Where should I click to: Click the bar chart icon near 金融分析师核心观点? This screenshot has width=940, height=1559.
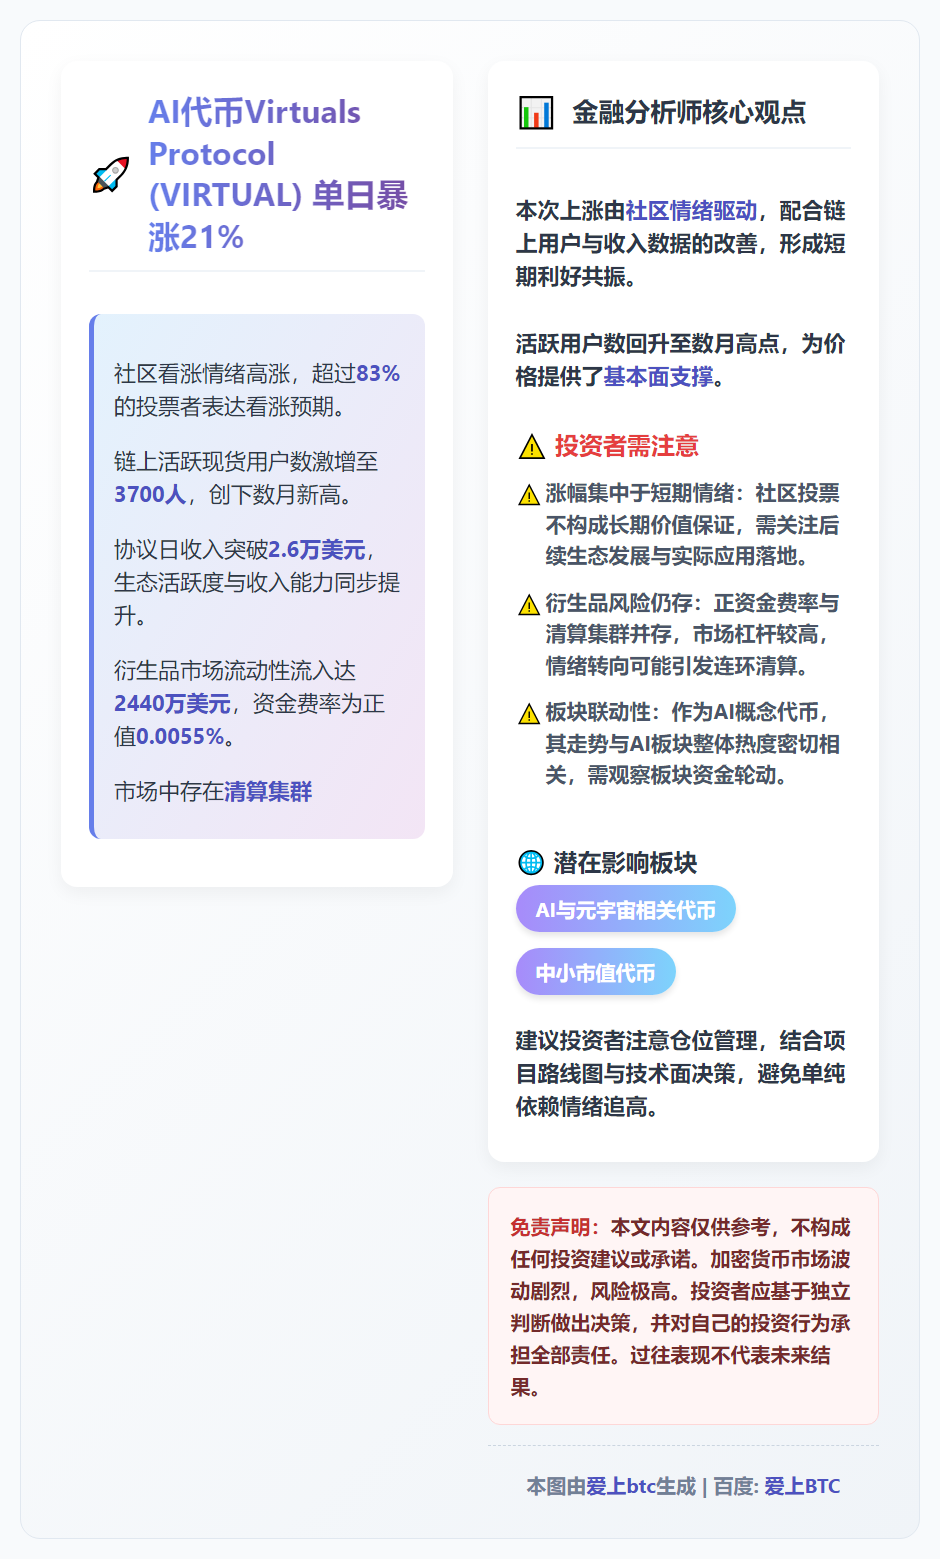tap(536, 113)
